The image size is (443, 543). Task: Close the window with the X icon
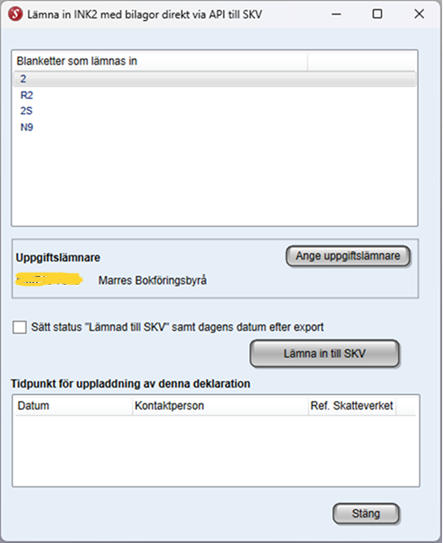click(419, 14)
